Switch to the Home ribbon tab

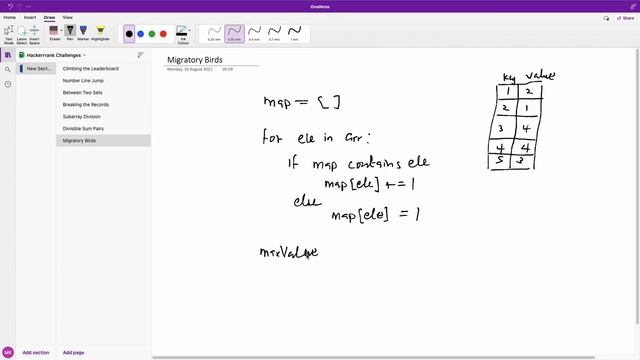pyautogui.click(x=10, y=18)
